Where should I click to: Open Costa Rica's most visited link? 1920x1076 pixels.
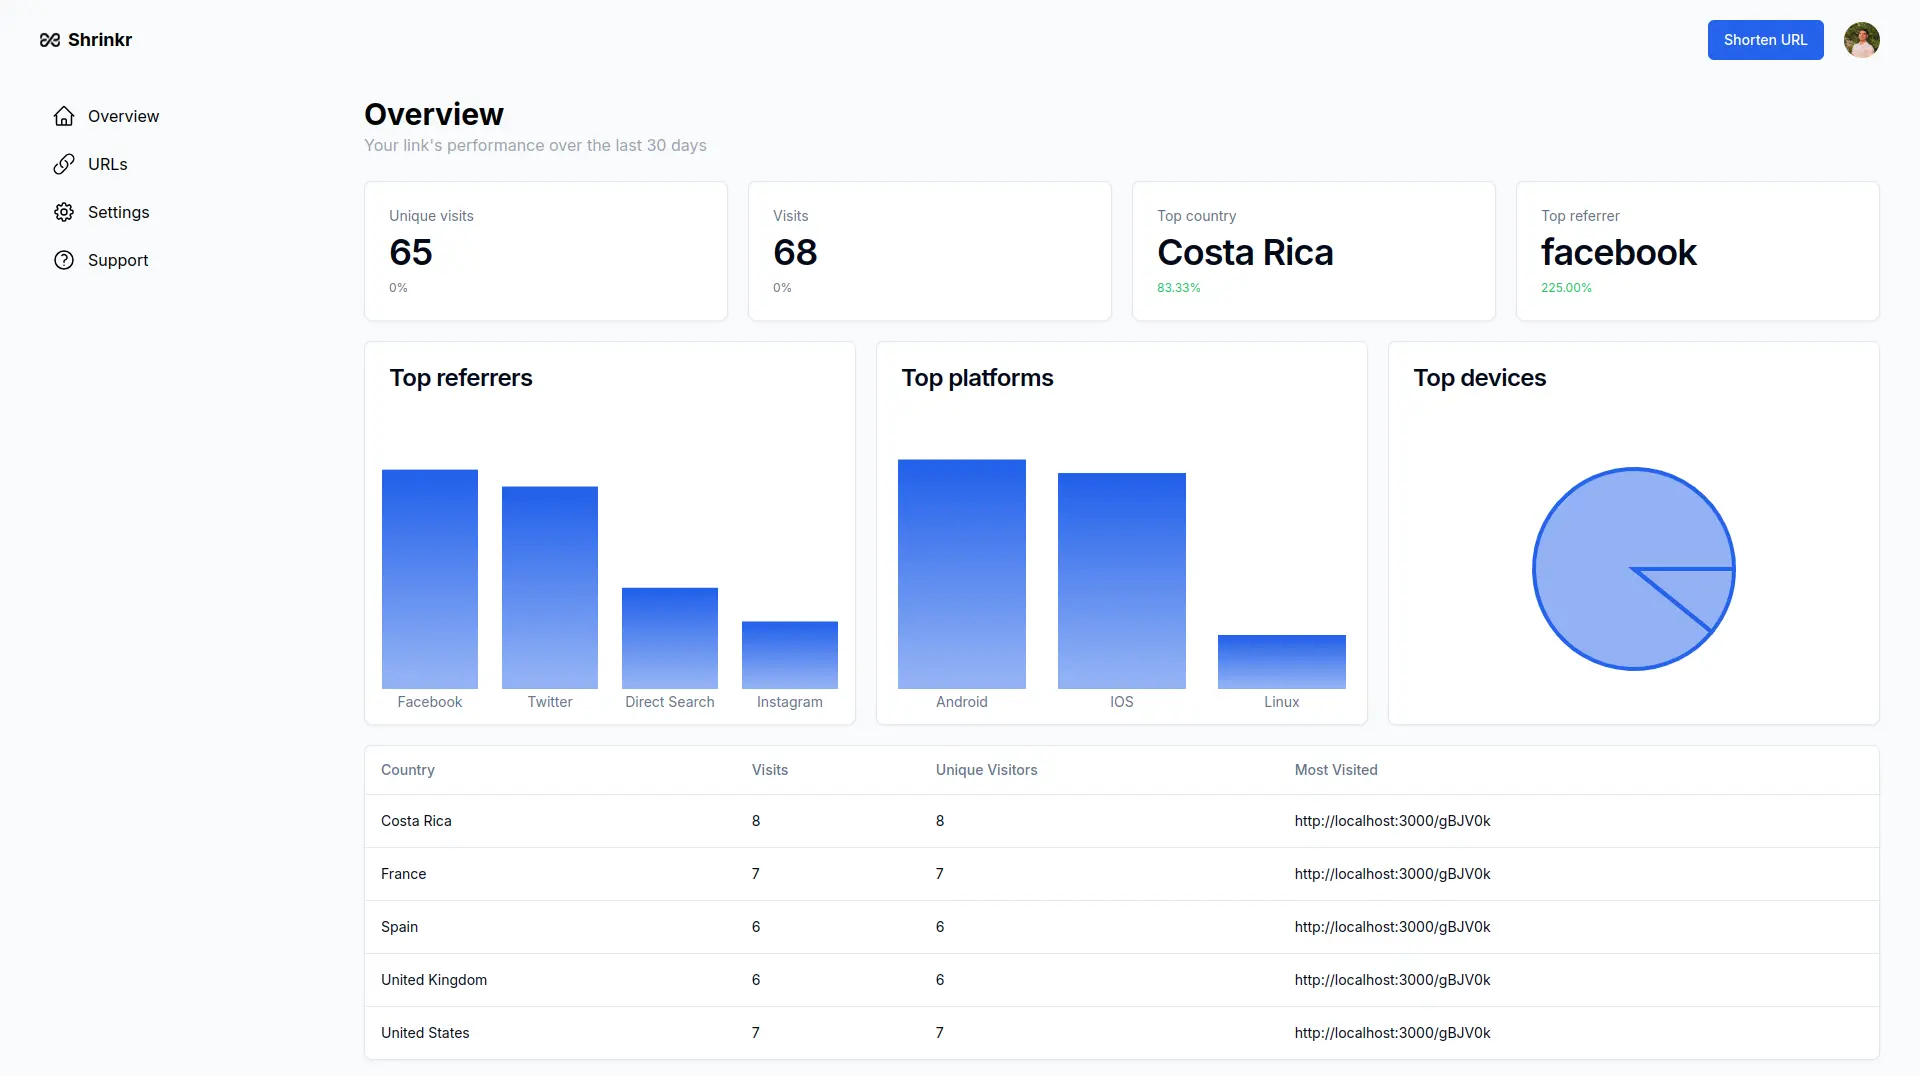point(1391,821)
